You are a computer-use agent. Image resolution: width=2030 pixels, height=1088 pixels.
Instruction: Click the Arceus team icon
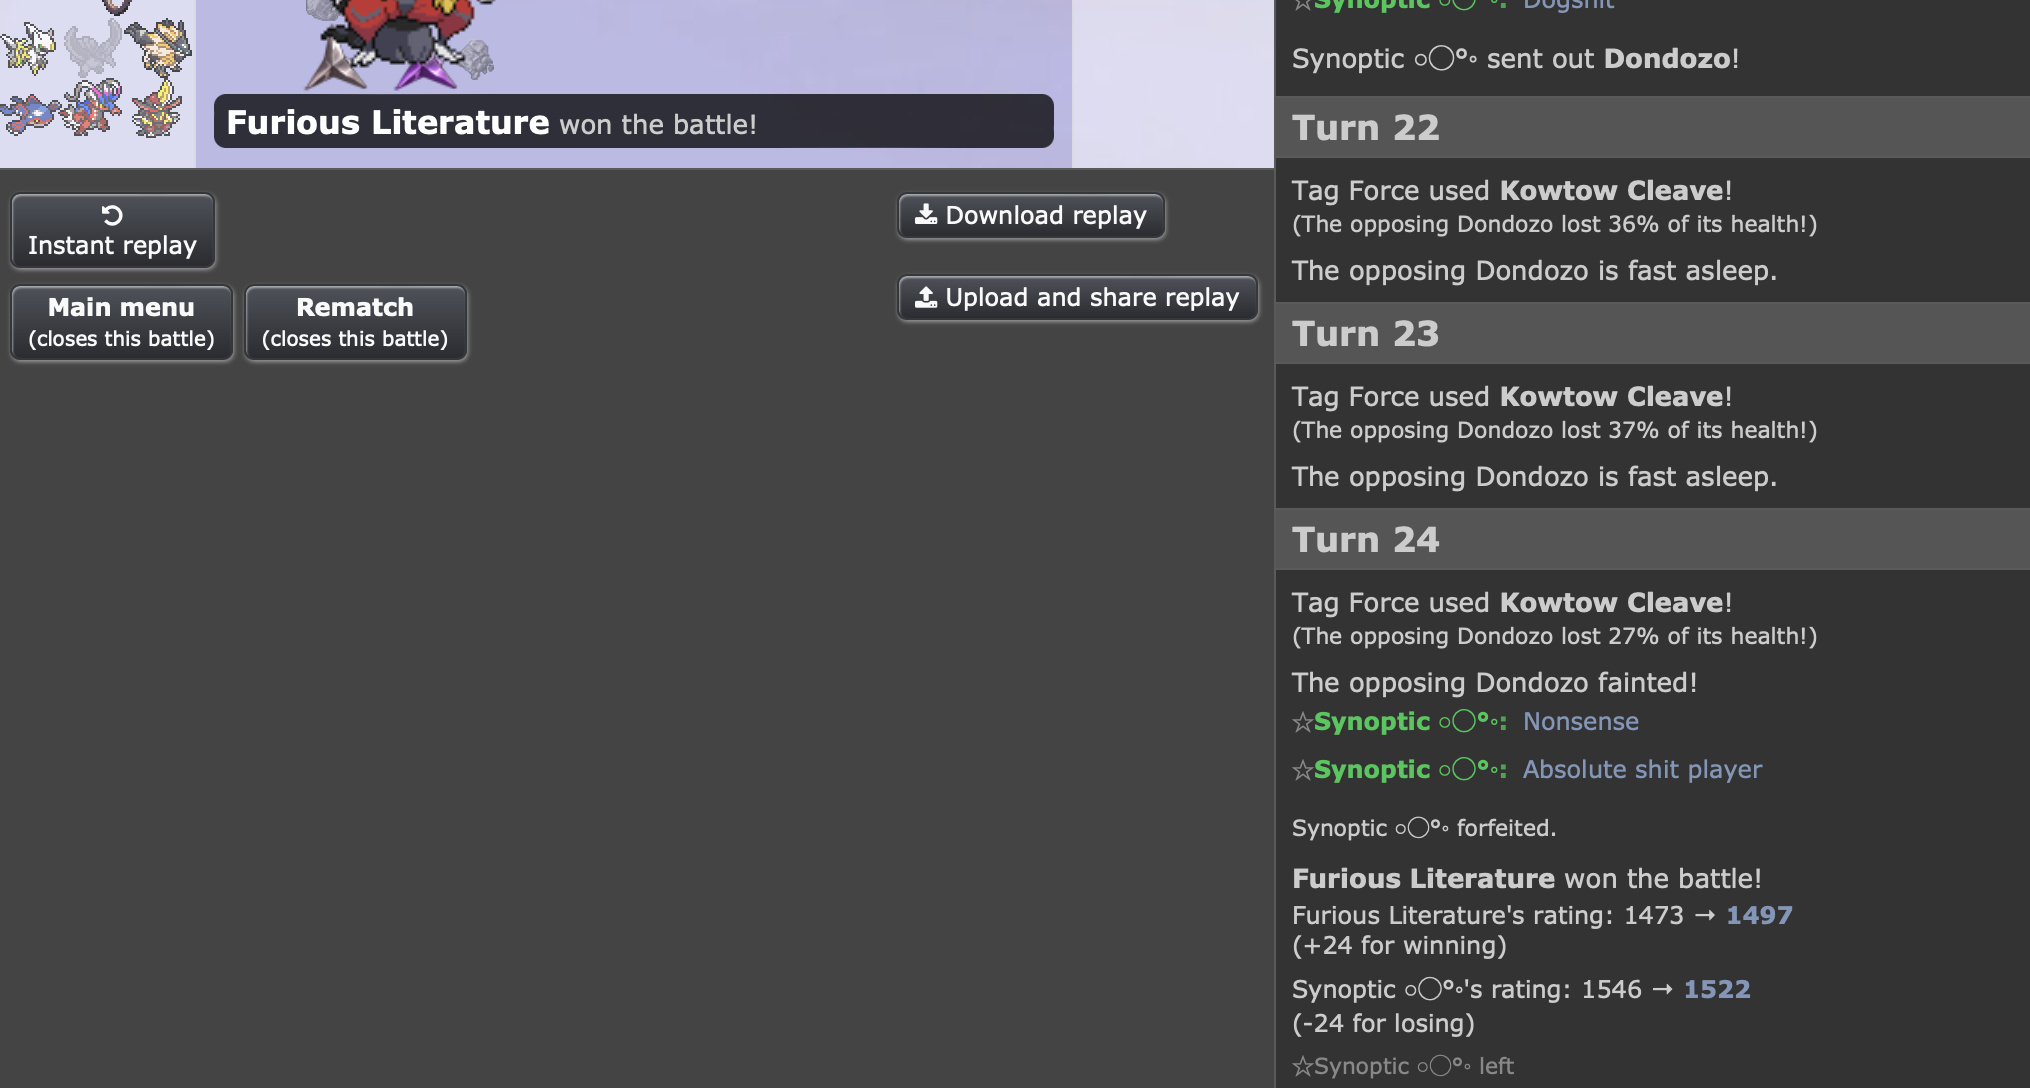tap(28, 48)
